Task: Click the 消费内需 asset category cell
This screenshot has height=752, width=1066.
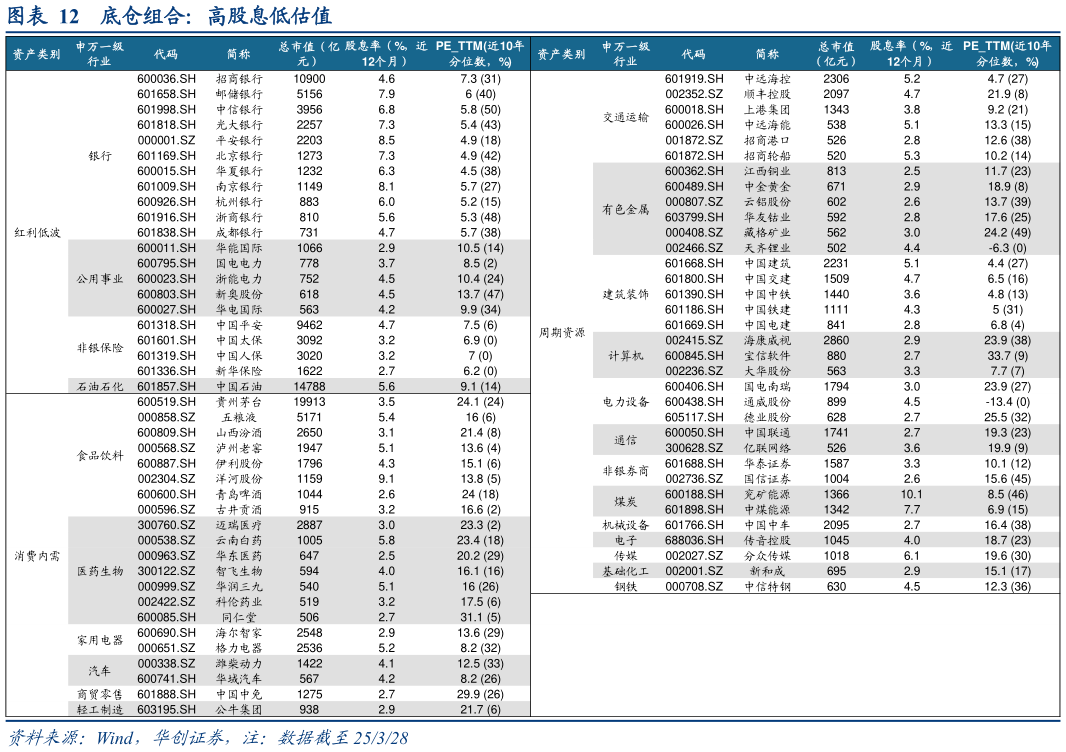Action: pyautogui.click(x=37, y=556)
